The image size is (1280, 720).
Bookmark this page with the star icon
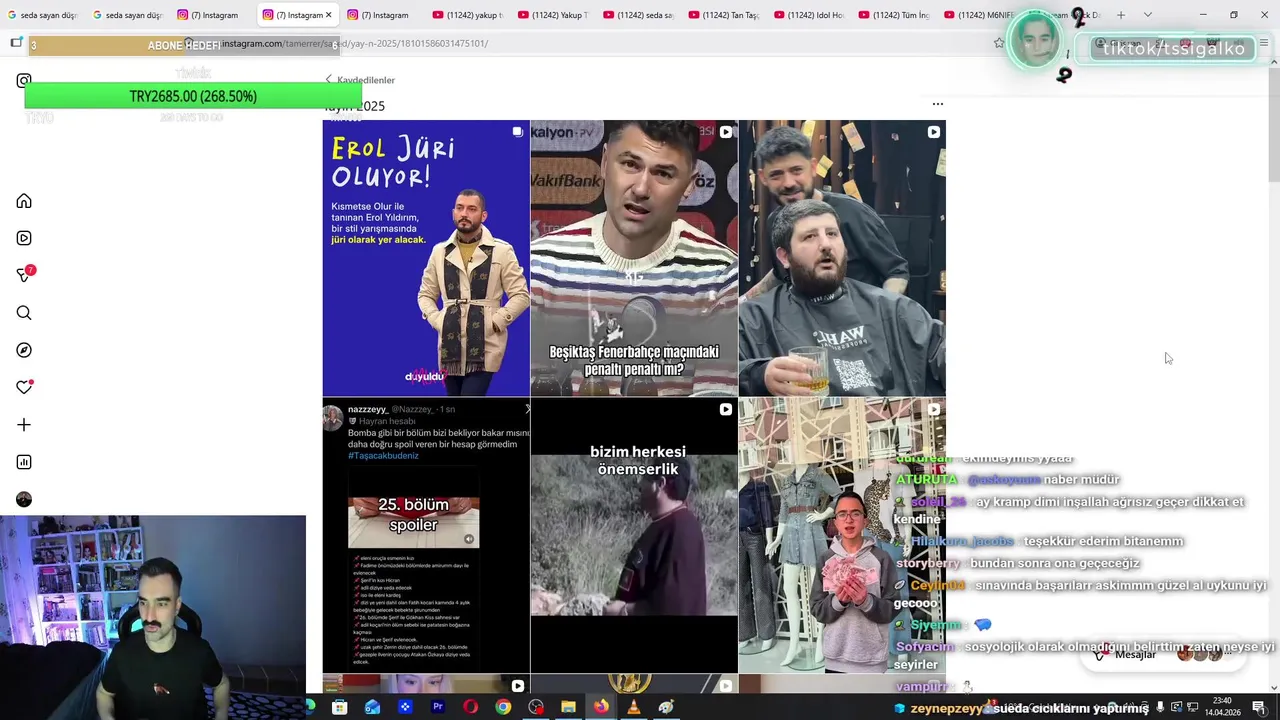[998, 43]
